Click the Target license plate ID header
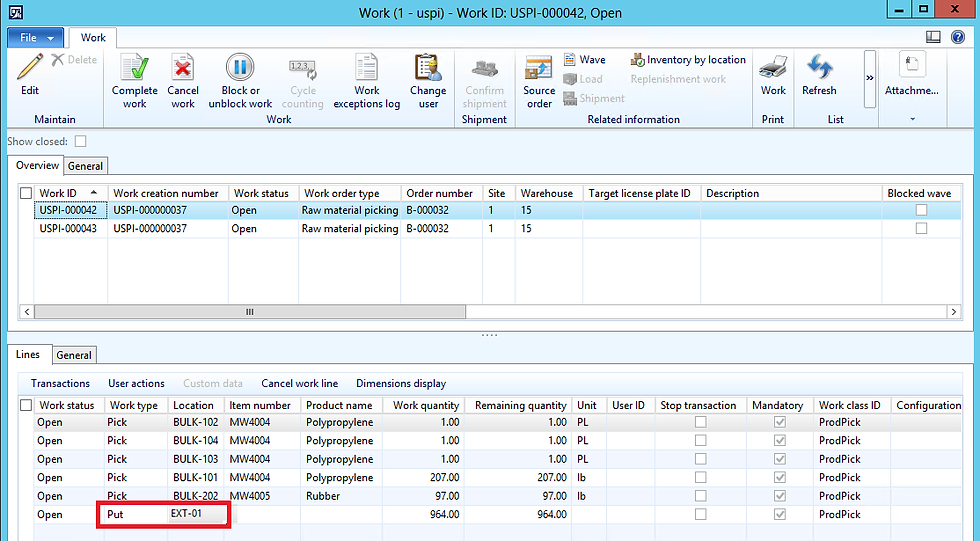Viewport: 980px width, 541px height. point(641,193)
